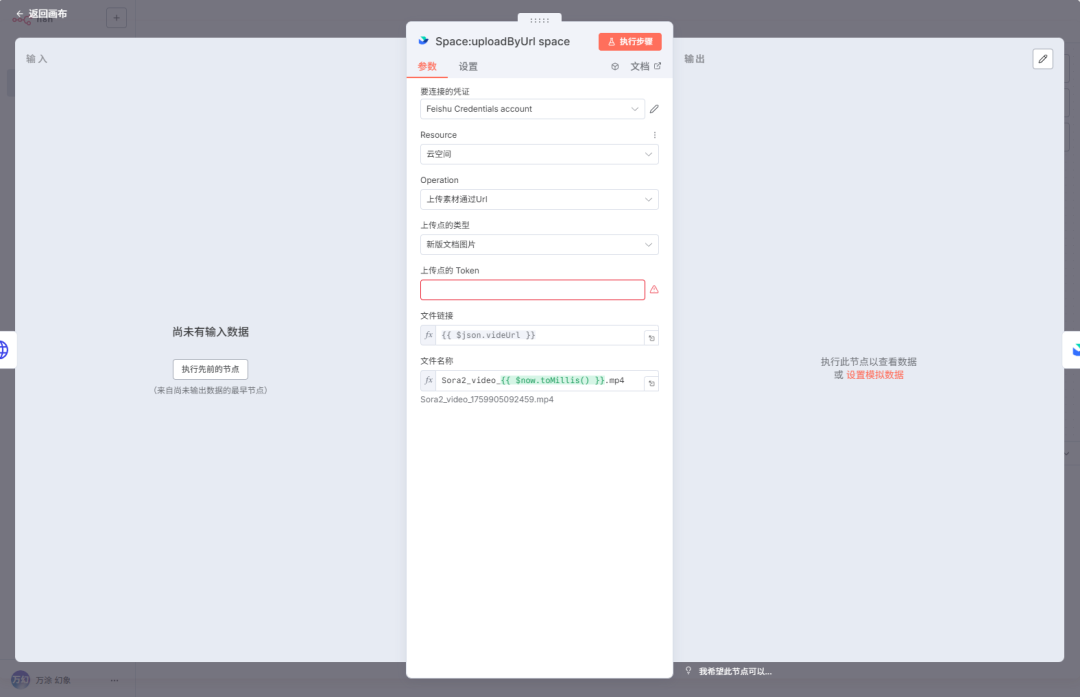Open the Feishu Credentials account dropdown
The width and height of the screenshot is (1080, 697).
pos(532,109)
